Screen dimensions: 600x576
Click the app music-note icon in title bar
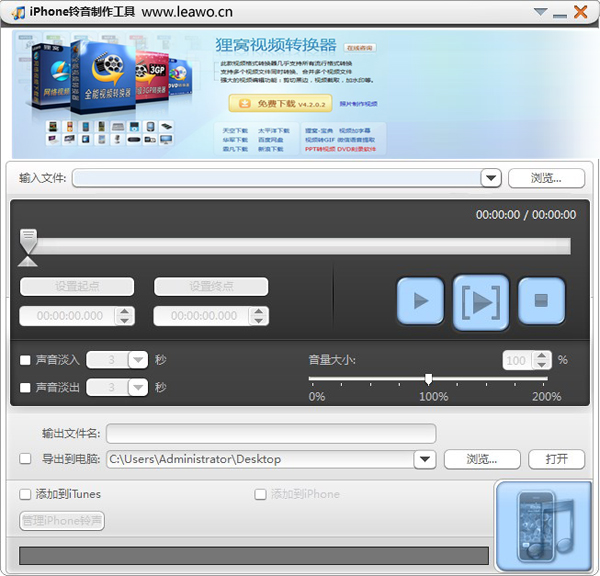18,12
